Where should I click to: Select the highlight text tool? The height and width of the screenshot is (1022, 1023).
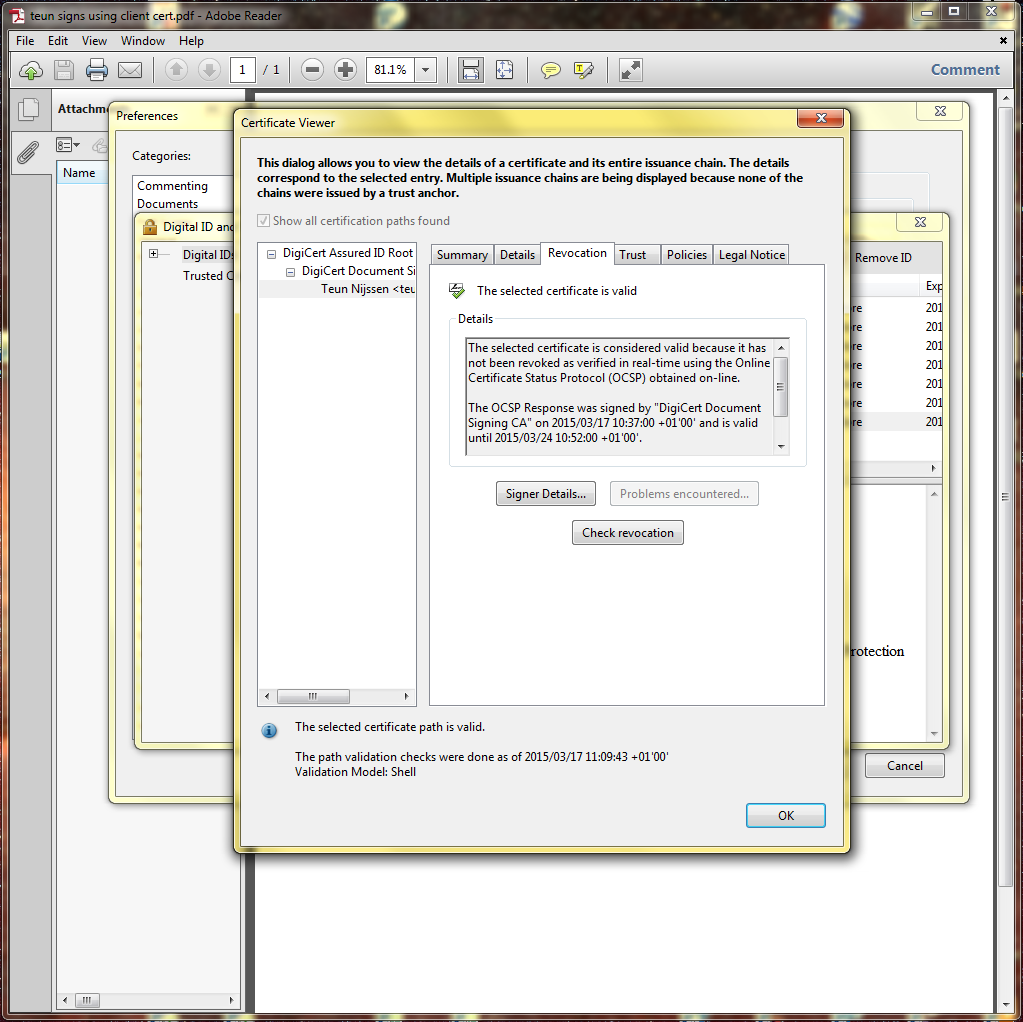coord(584,70)
